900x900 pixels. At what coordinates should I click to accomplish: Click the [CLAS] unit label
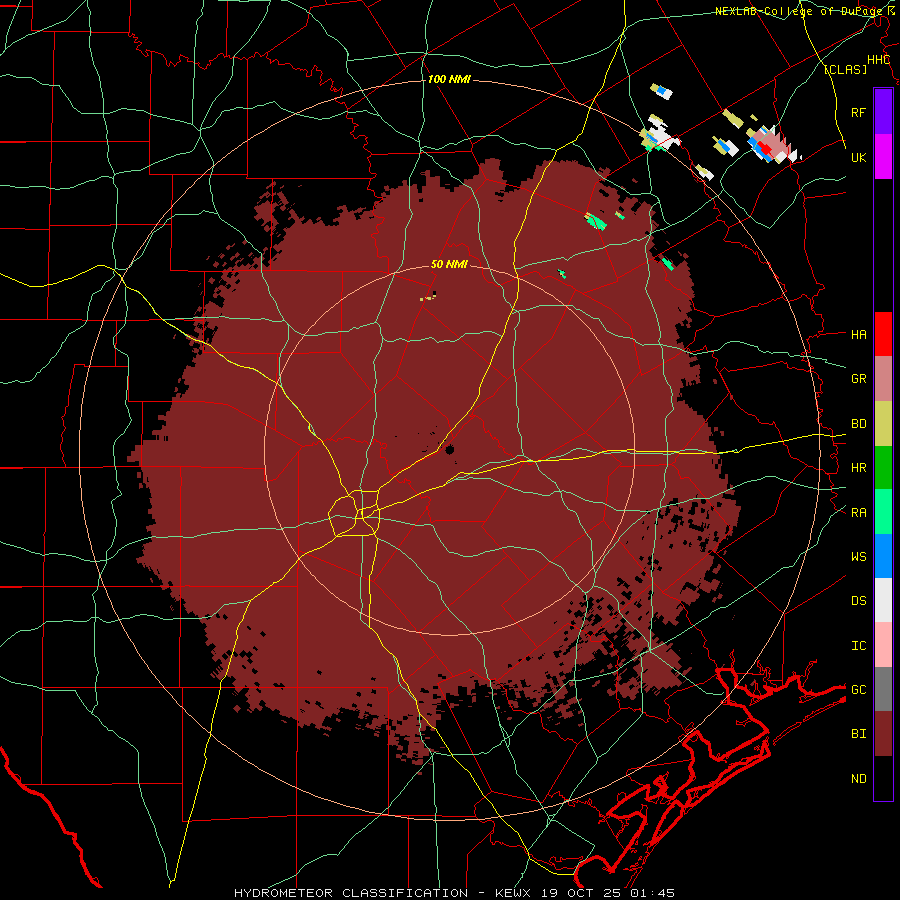click(x=845, y=69)
